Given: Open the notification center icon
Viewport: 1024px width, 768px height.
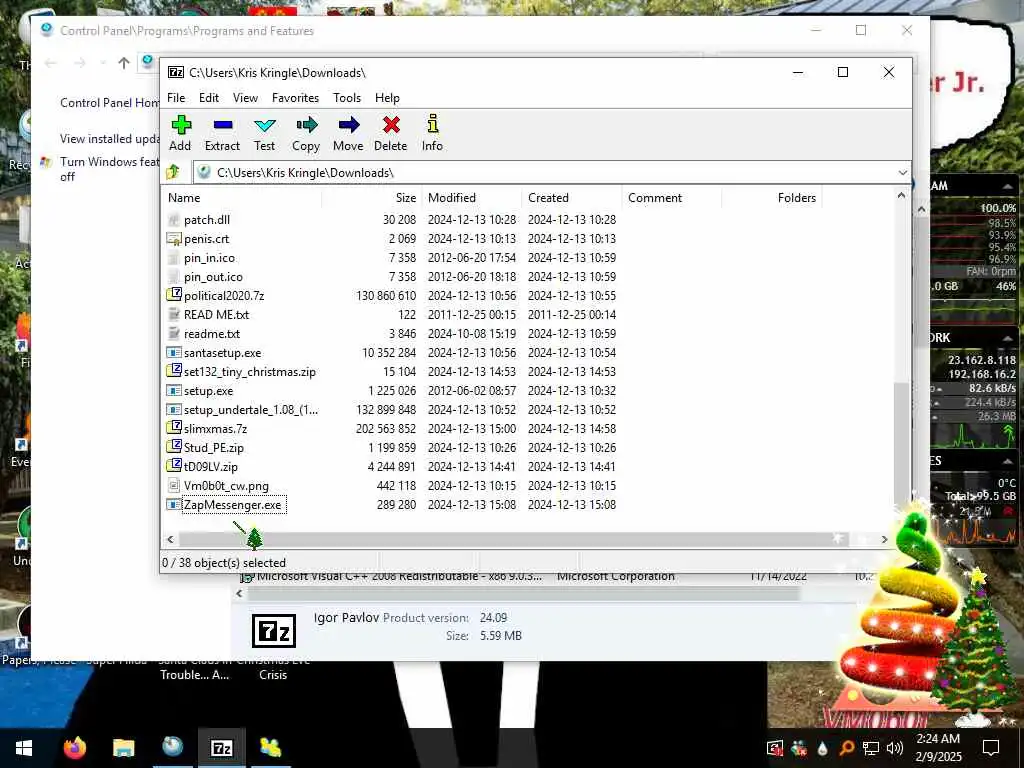Looking at the screenshot, I should tap(991, 748).
